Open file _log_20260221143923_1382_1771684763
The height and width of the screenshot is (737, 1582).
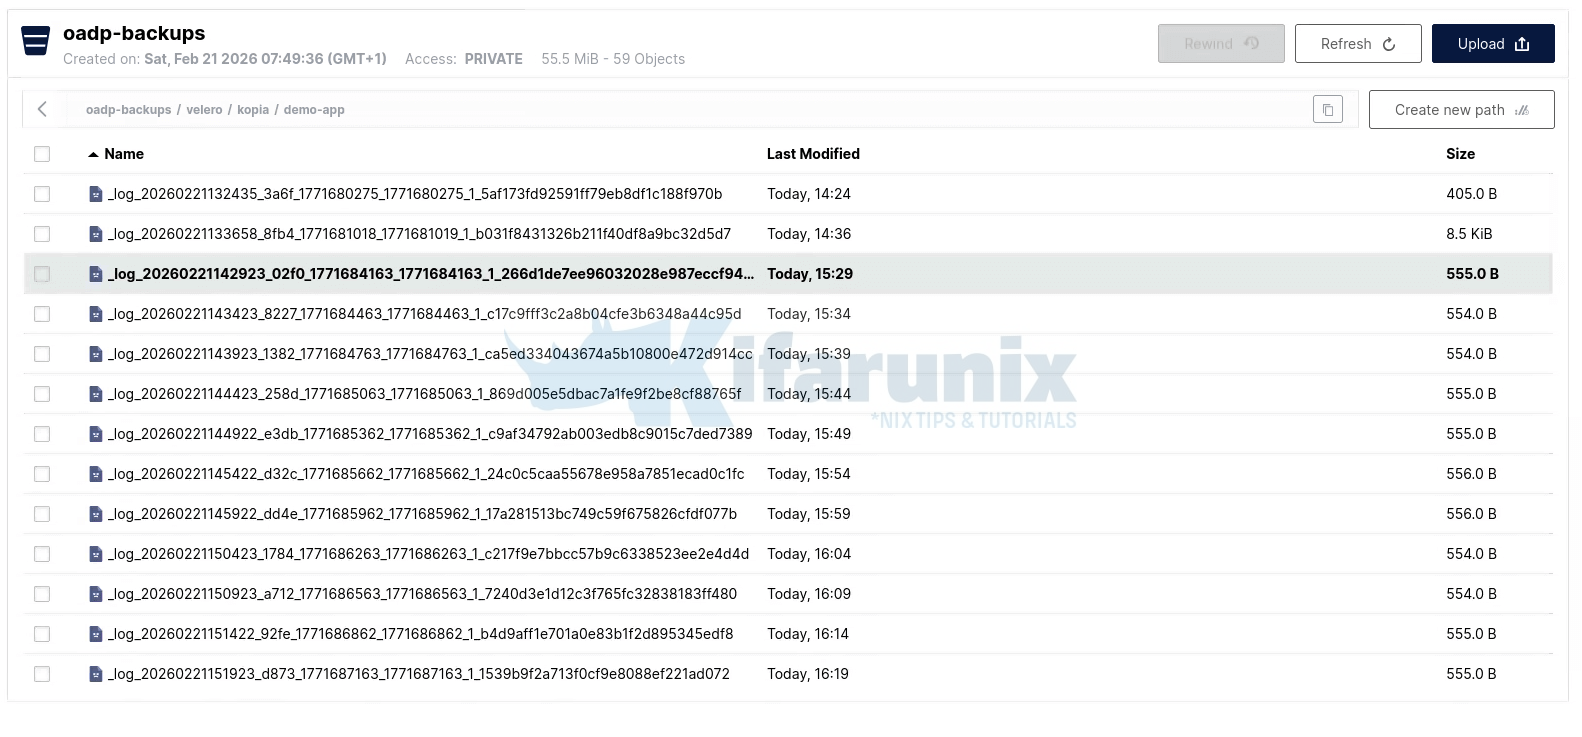[430, 354]
